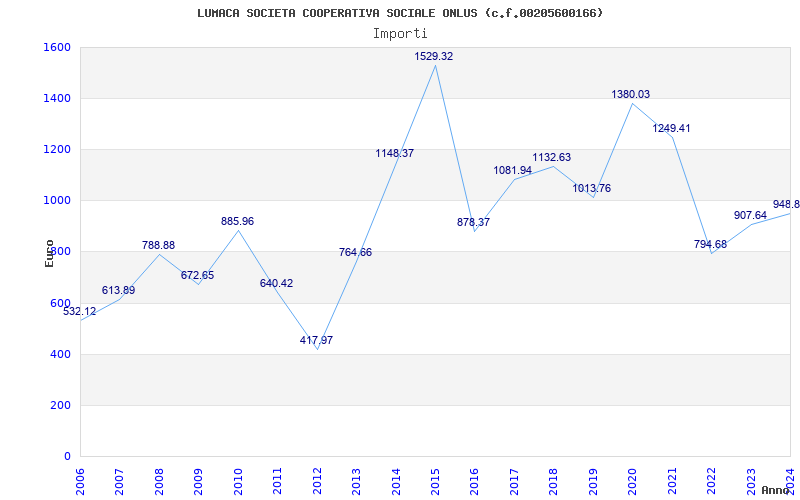The width and height of the screenshot is (800, 500).
Task: Click the 2020 x-axis year label
Action: [632, 481]
